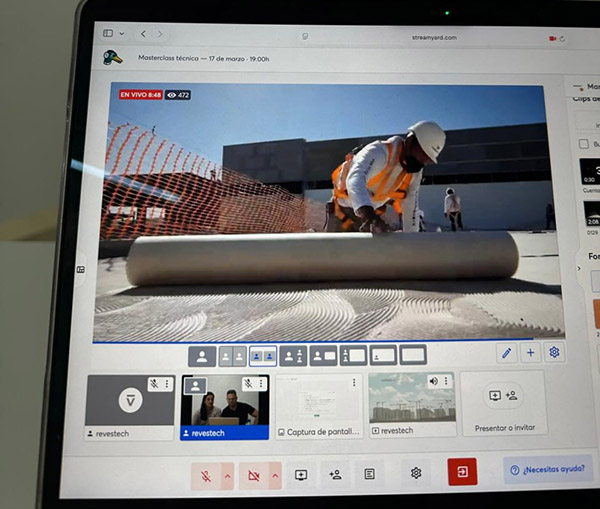The height and width of the screenshot is (509, 600).
Task: Click the EN VIVO 8:48 live badge
Action: (x=141, y=95)
